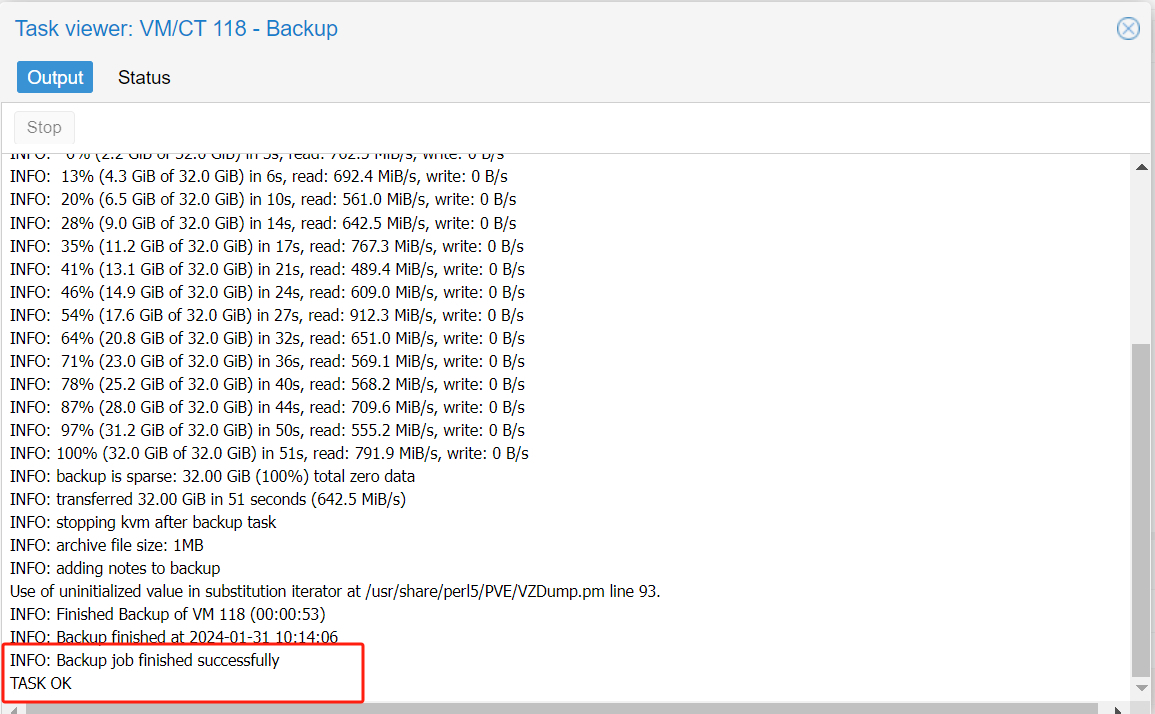Click the line 'stopping kvm after backup task'

tap(143, 522)
